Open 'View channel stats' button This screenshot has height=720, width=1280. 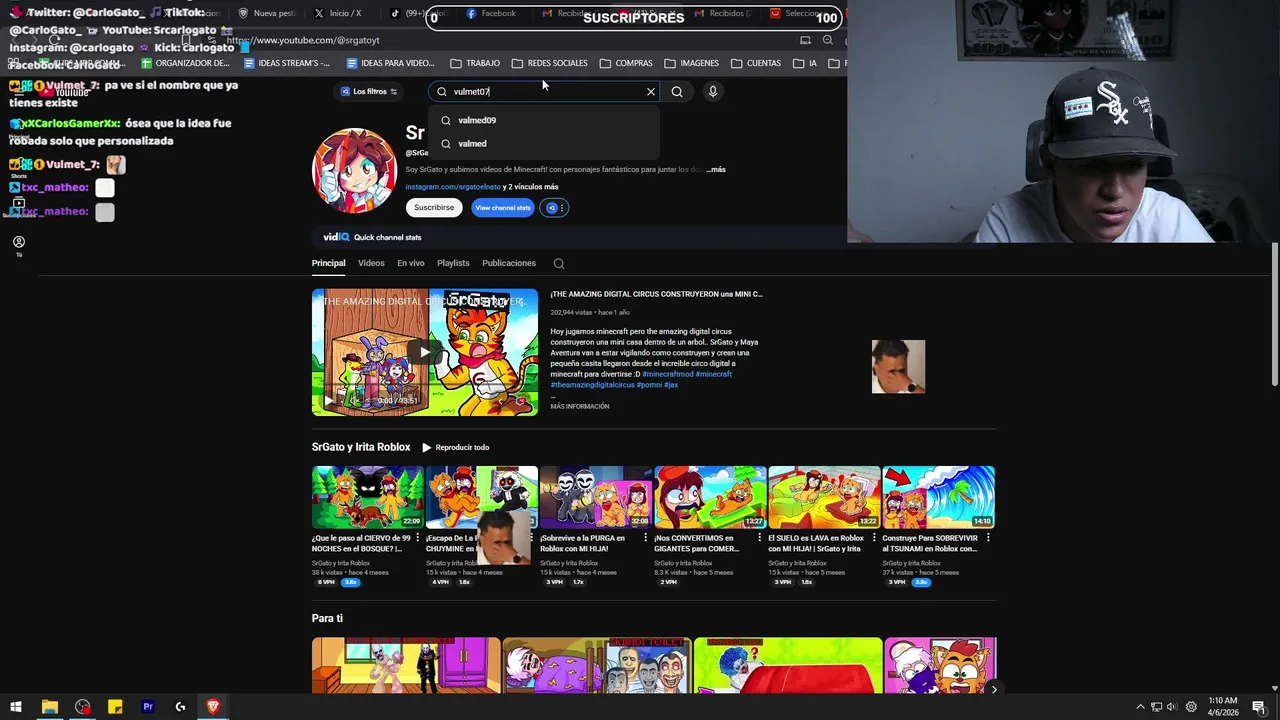point(503,207)
